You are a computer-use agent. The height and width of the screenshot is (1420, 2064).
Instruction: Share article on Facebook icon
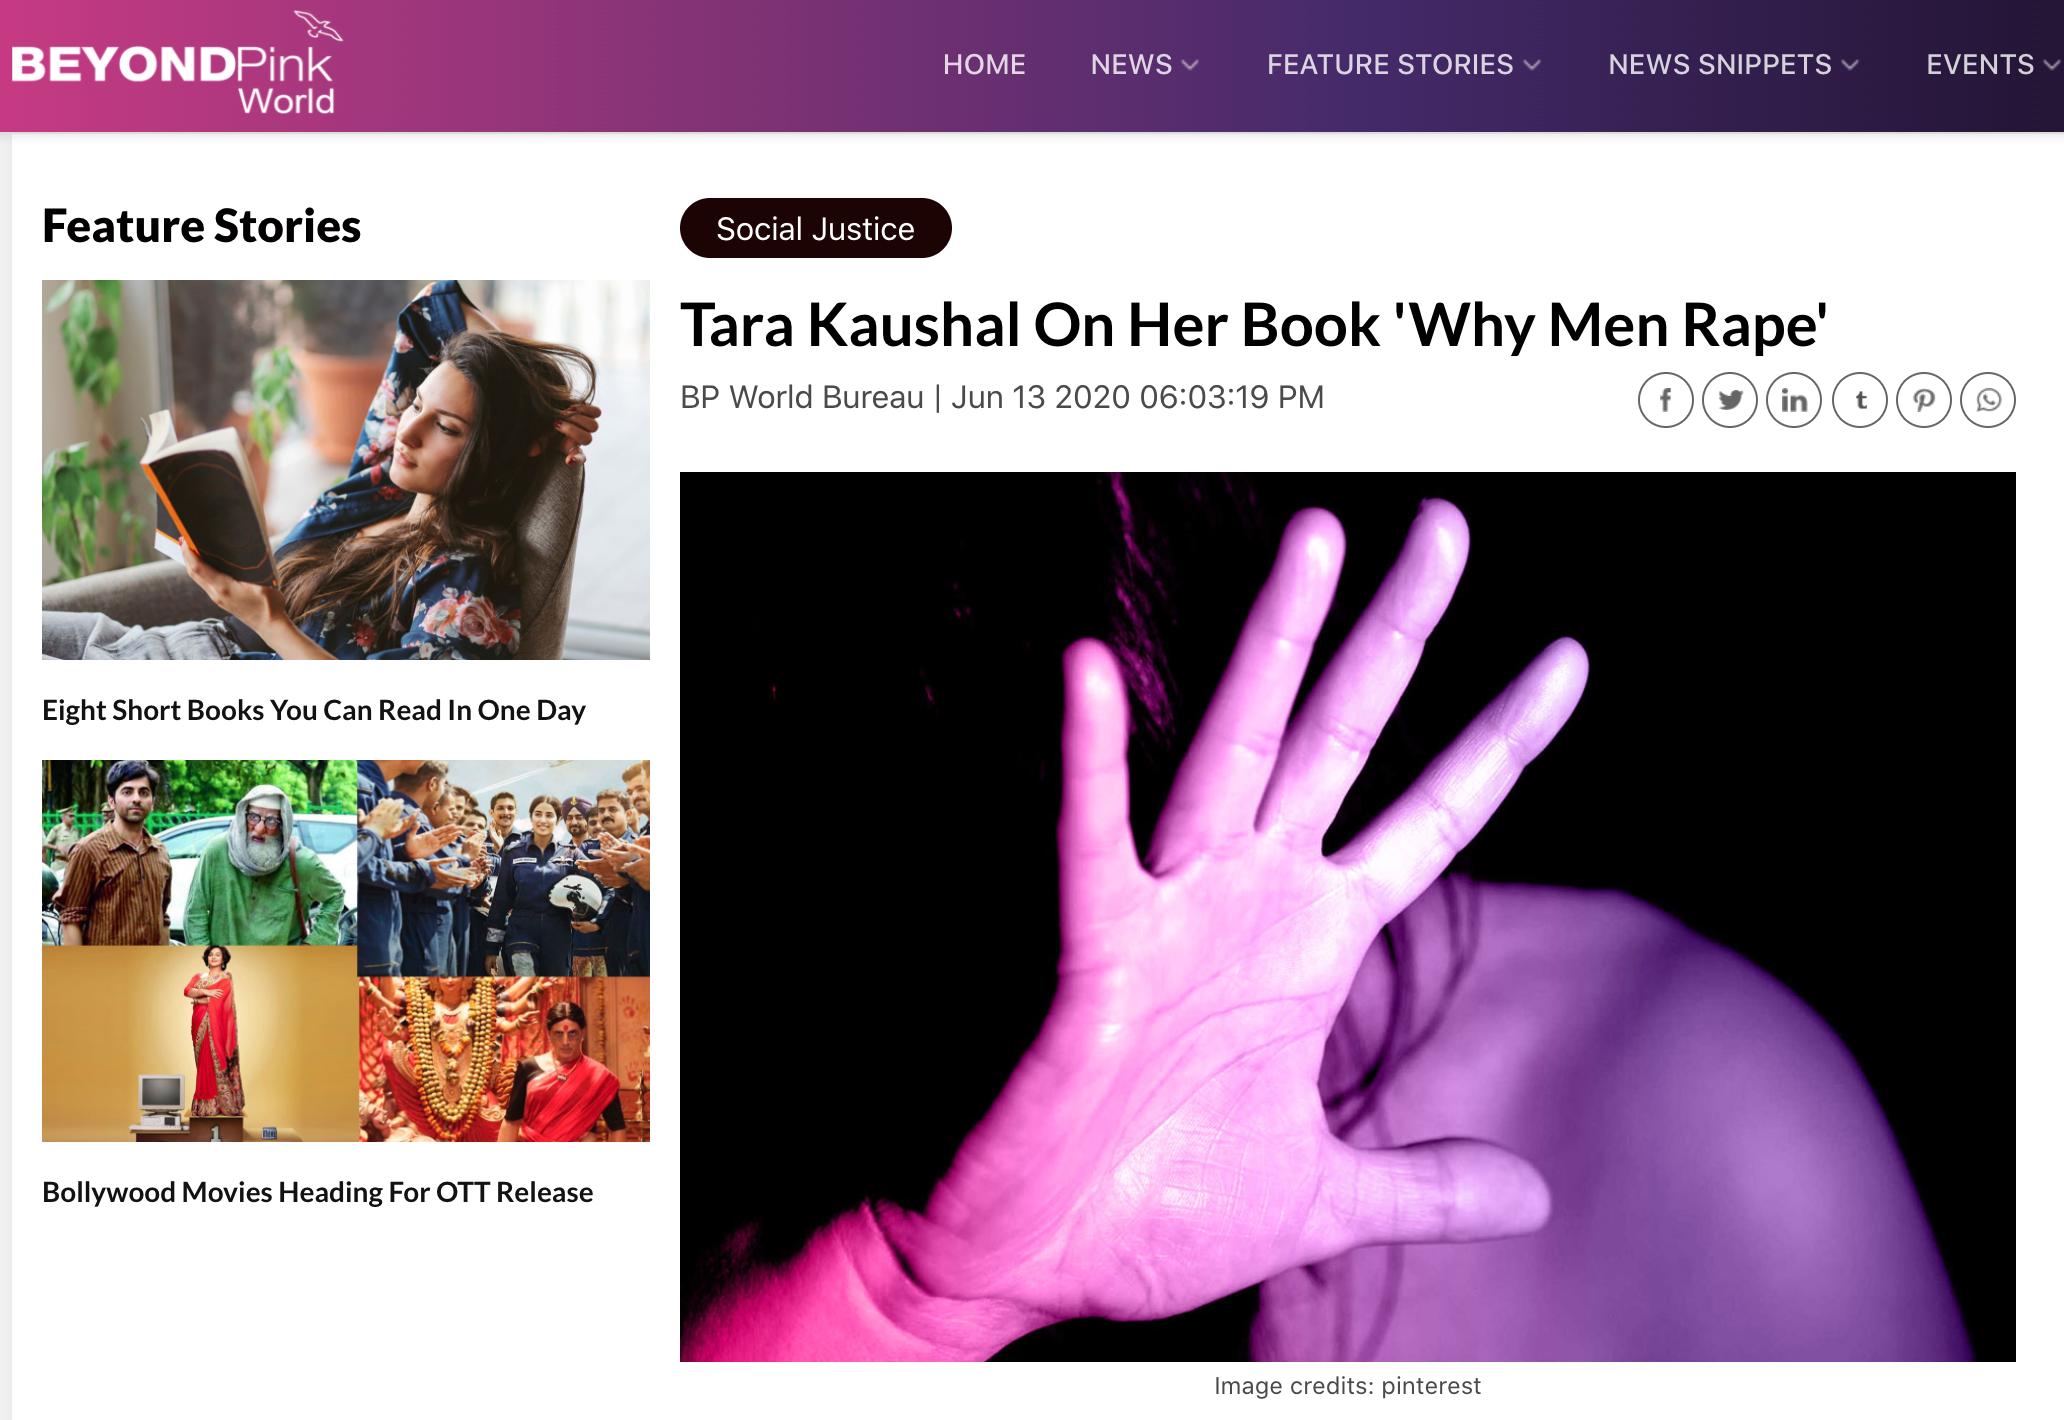coord(1665,401)
